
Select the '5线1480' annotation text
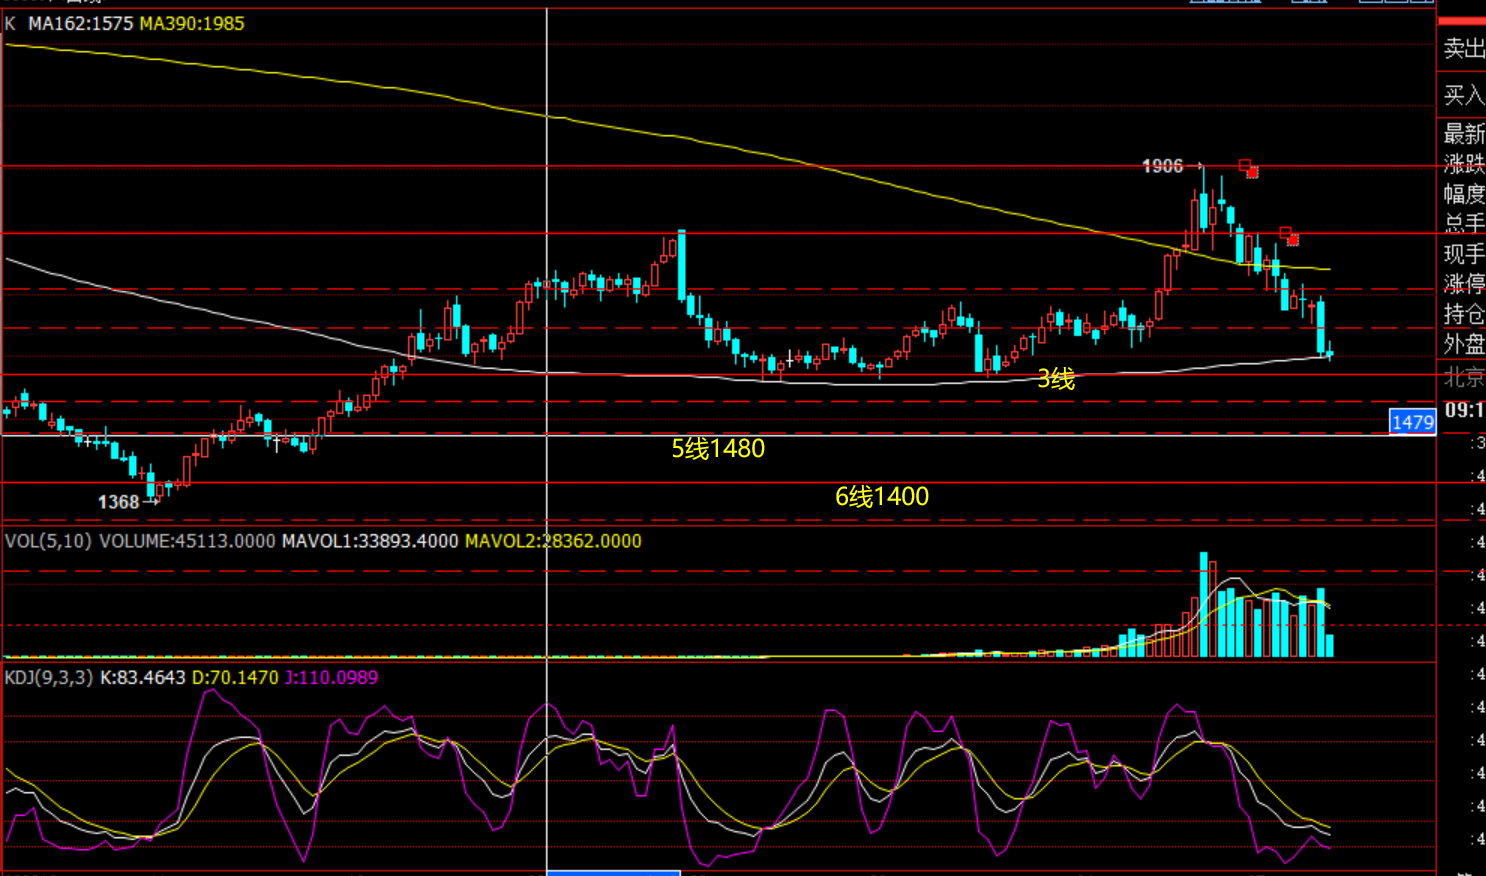pos(718,448)
